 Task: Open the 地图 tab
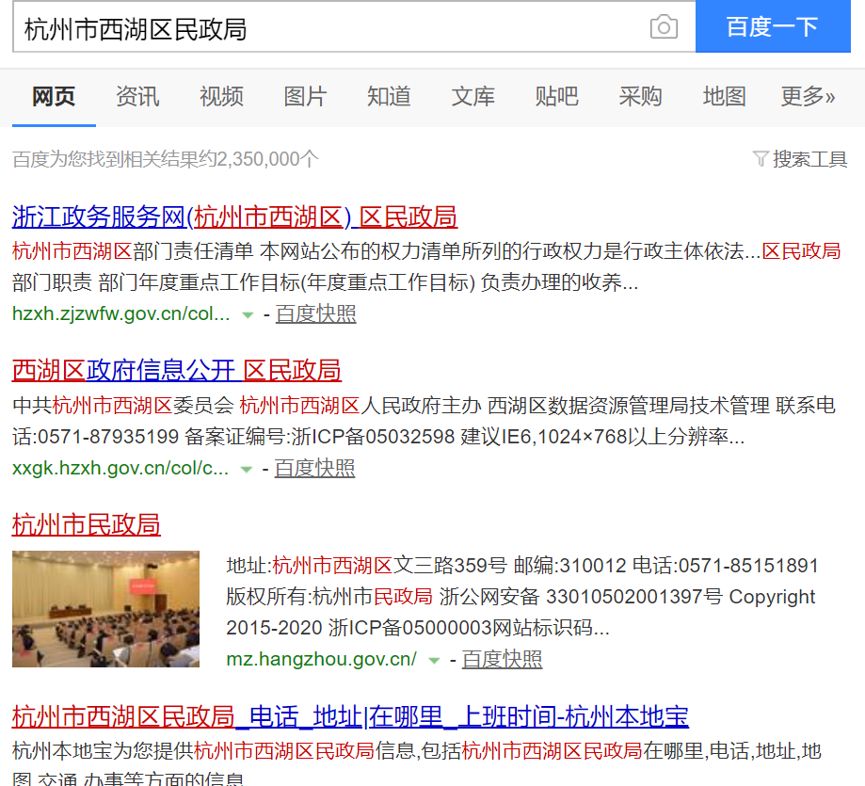(724, 96)
